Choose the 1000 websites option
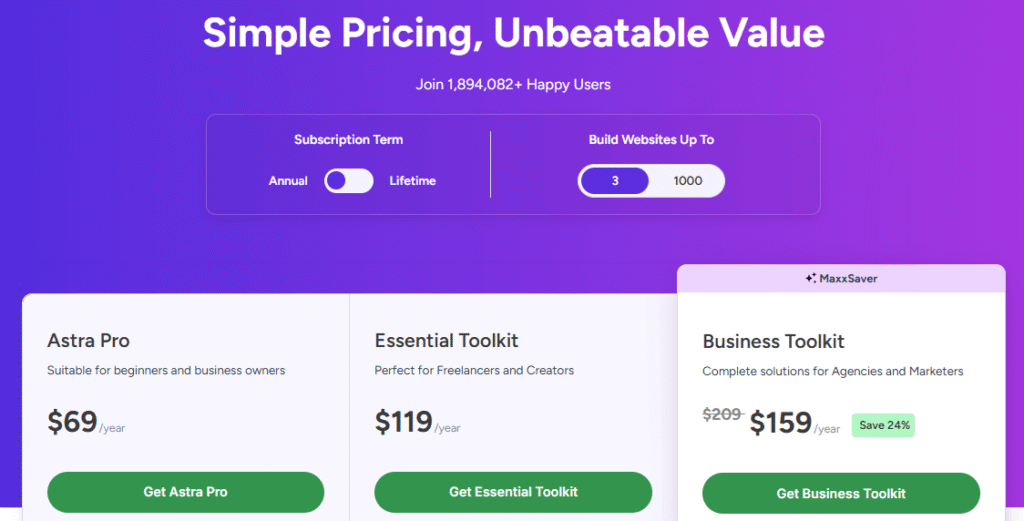The width and height of the screenshot is (1024, 521). [x=687, y=181]
